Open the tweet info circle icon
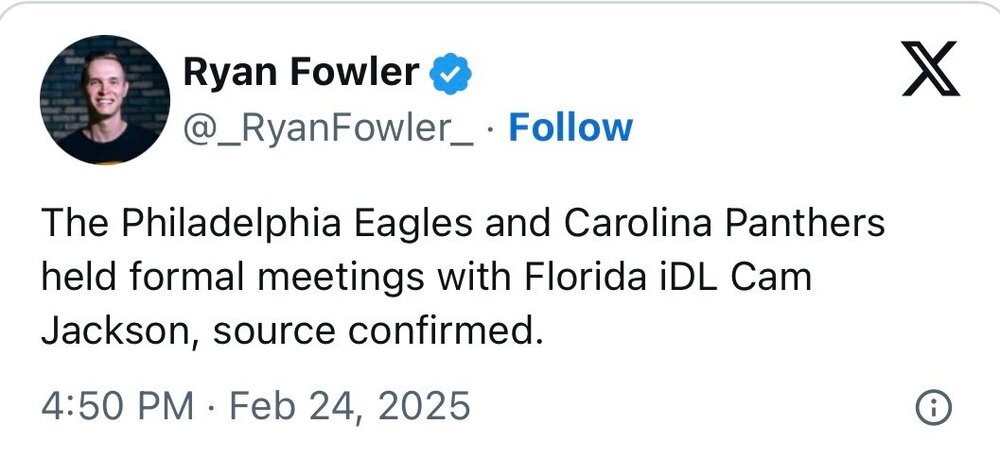This screenshot has height=458, width=1000. (x=933, y=407)
